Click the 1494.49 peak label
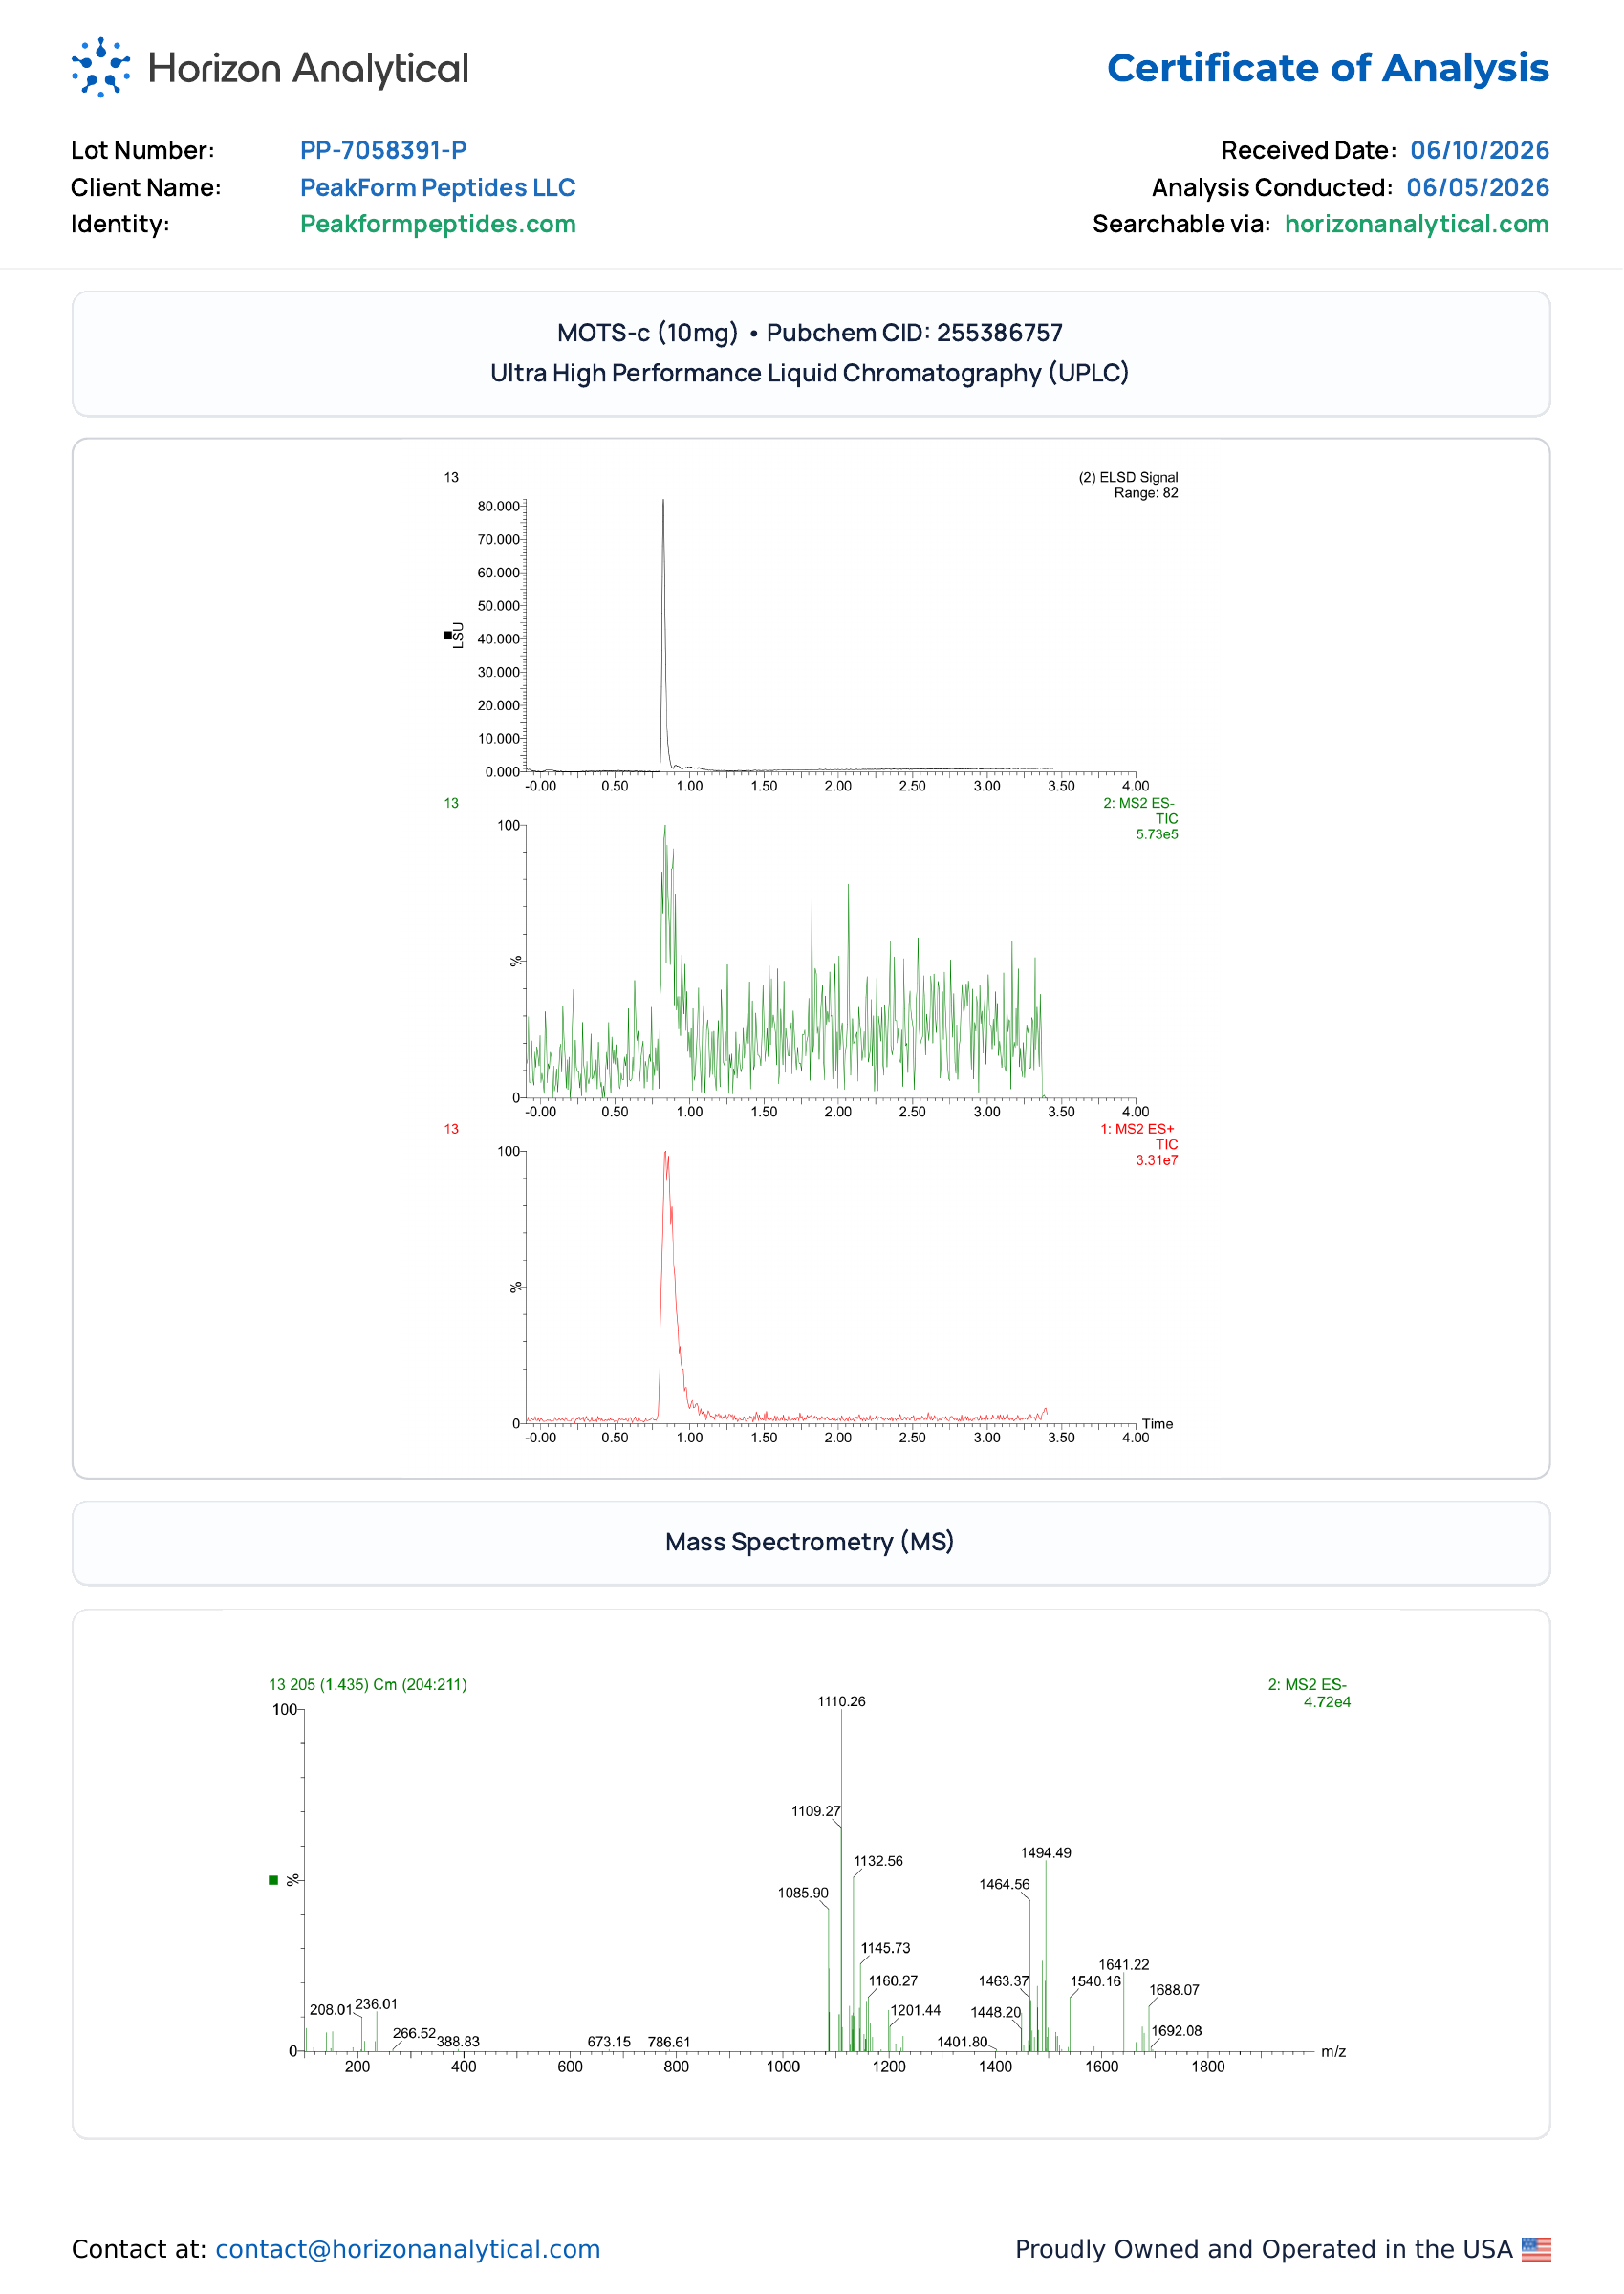The image size is (1624, 2294). (x=1046, y=1853)
